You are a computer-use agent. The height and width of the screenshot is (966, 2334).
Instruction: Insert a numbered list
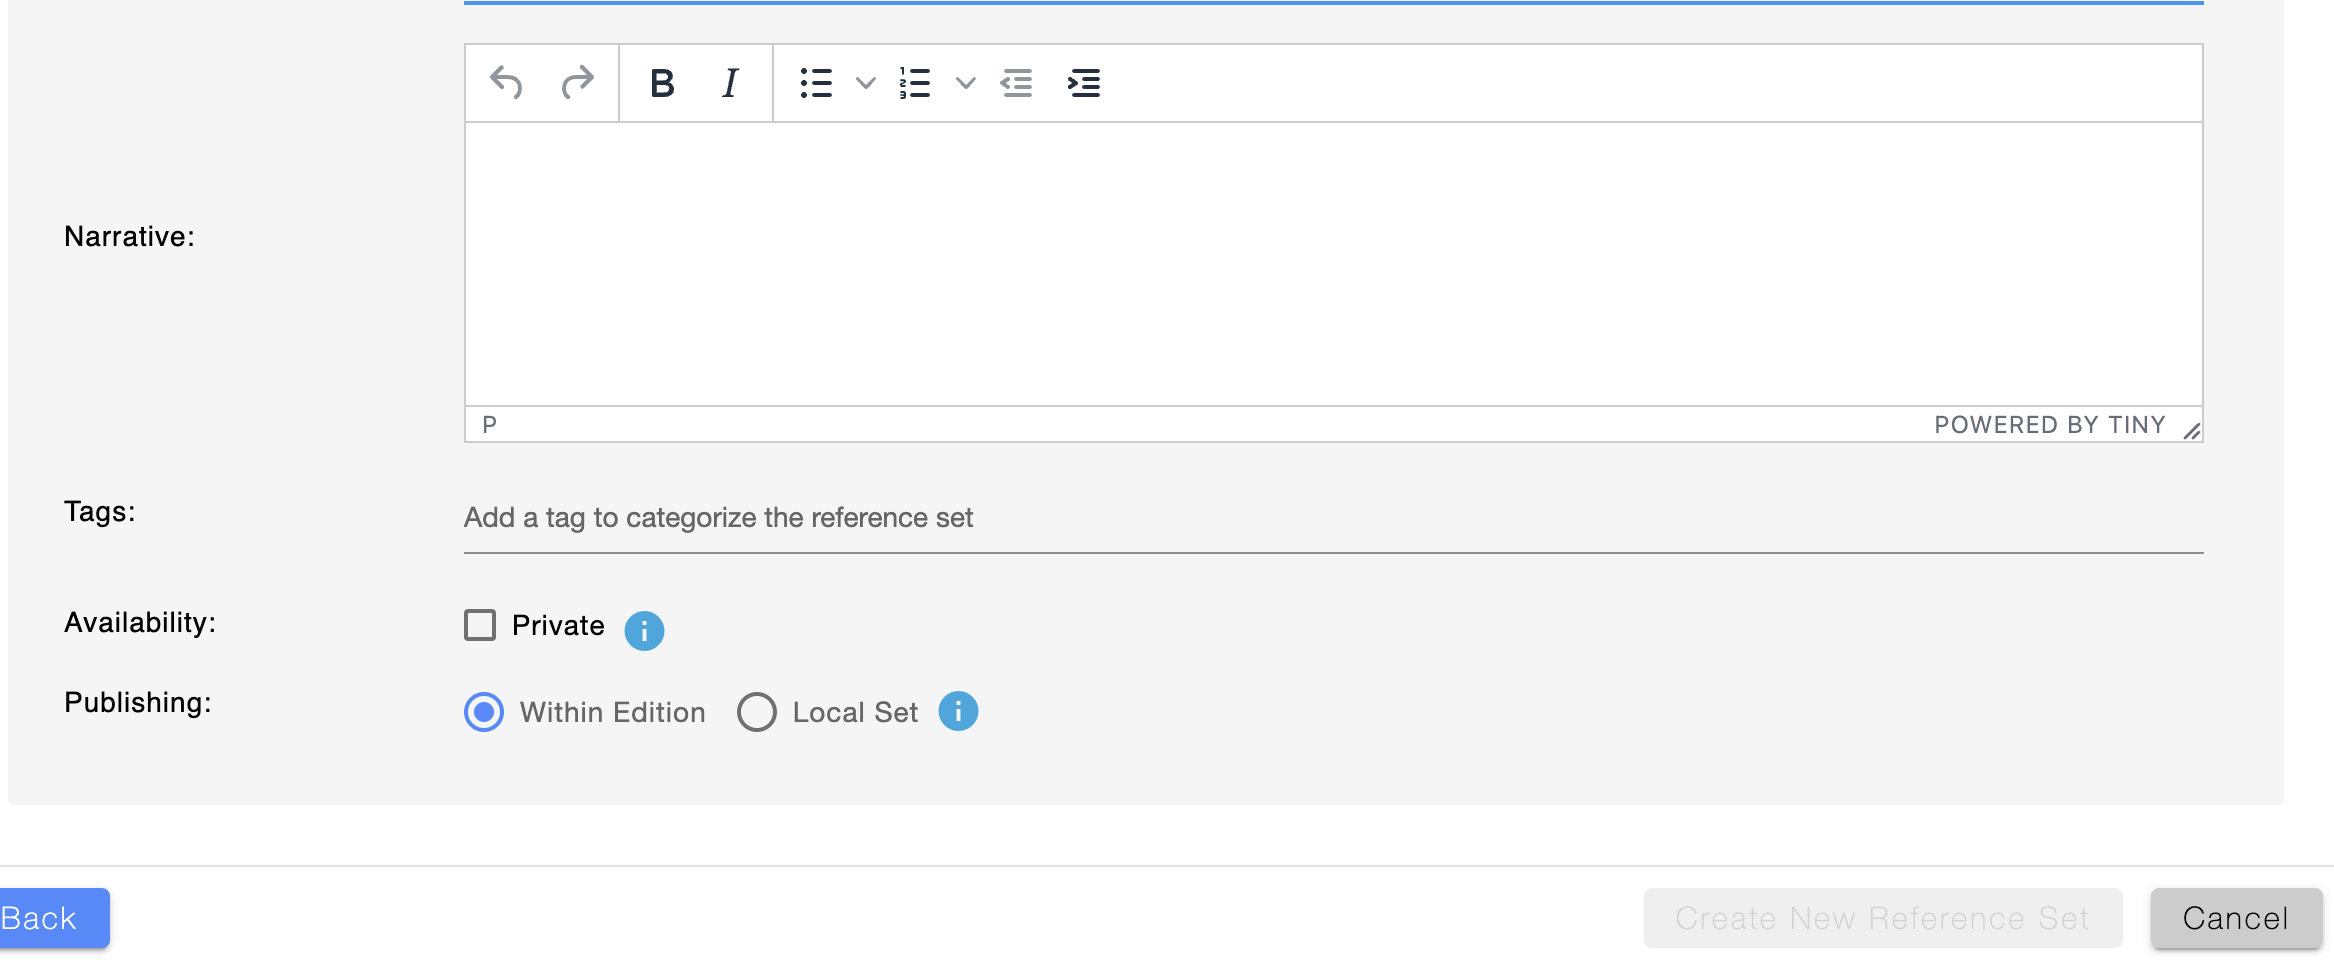click(x=915, y=83)
